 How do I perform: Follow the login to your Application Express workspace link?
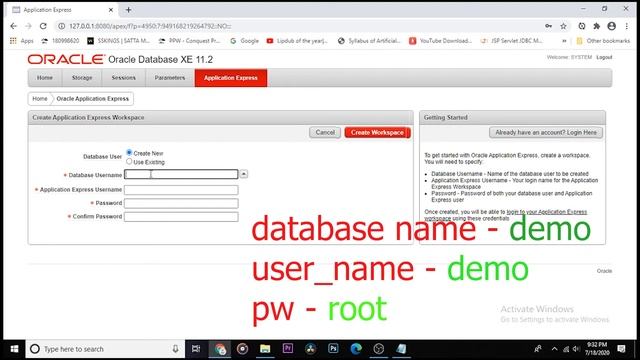click(547, 212)
